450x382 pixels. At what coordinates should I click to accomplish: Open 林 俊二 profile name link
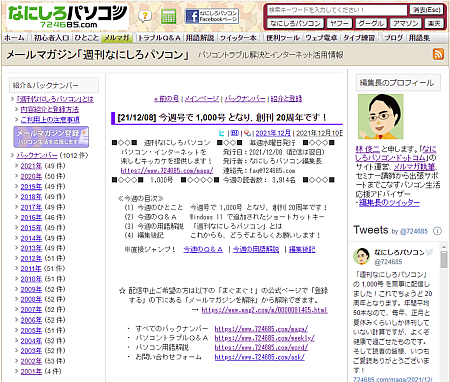368,149
